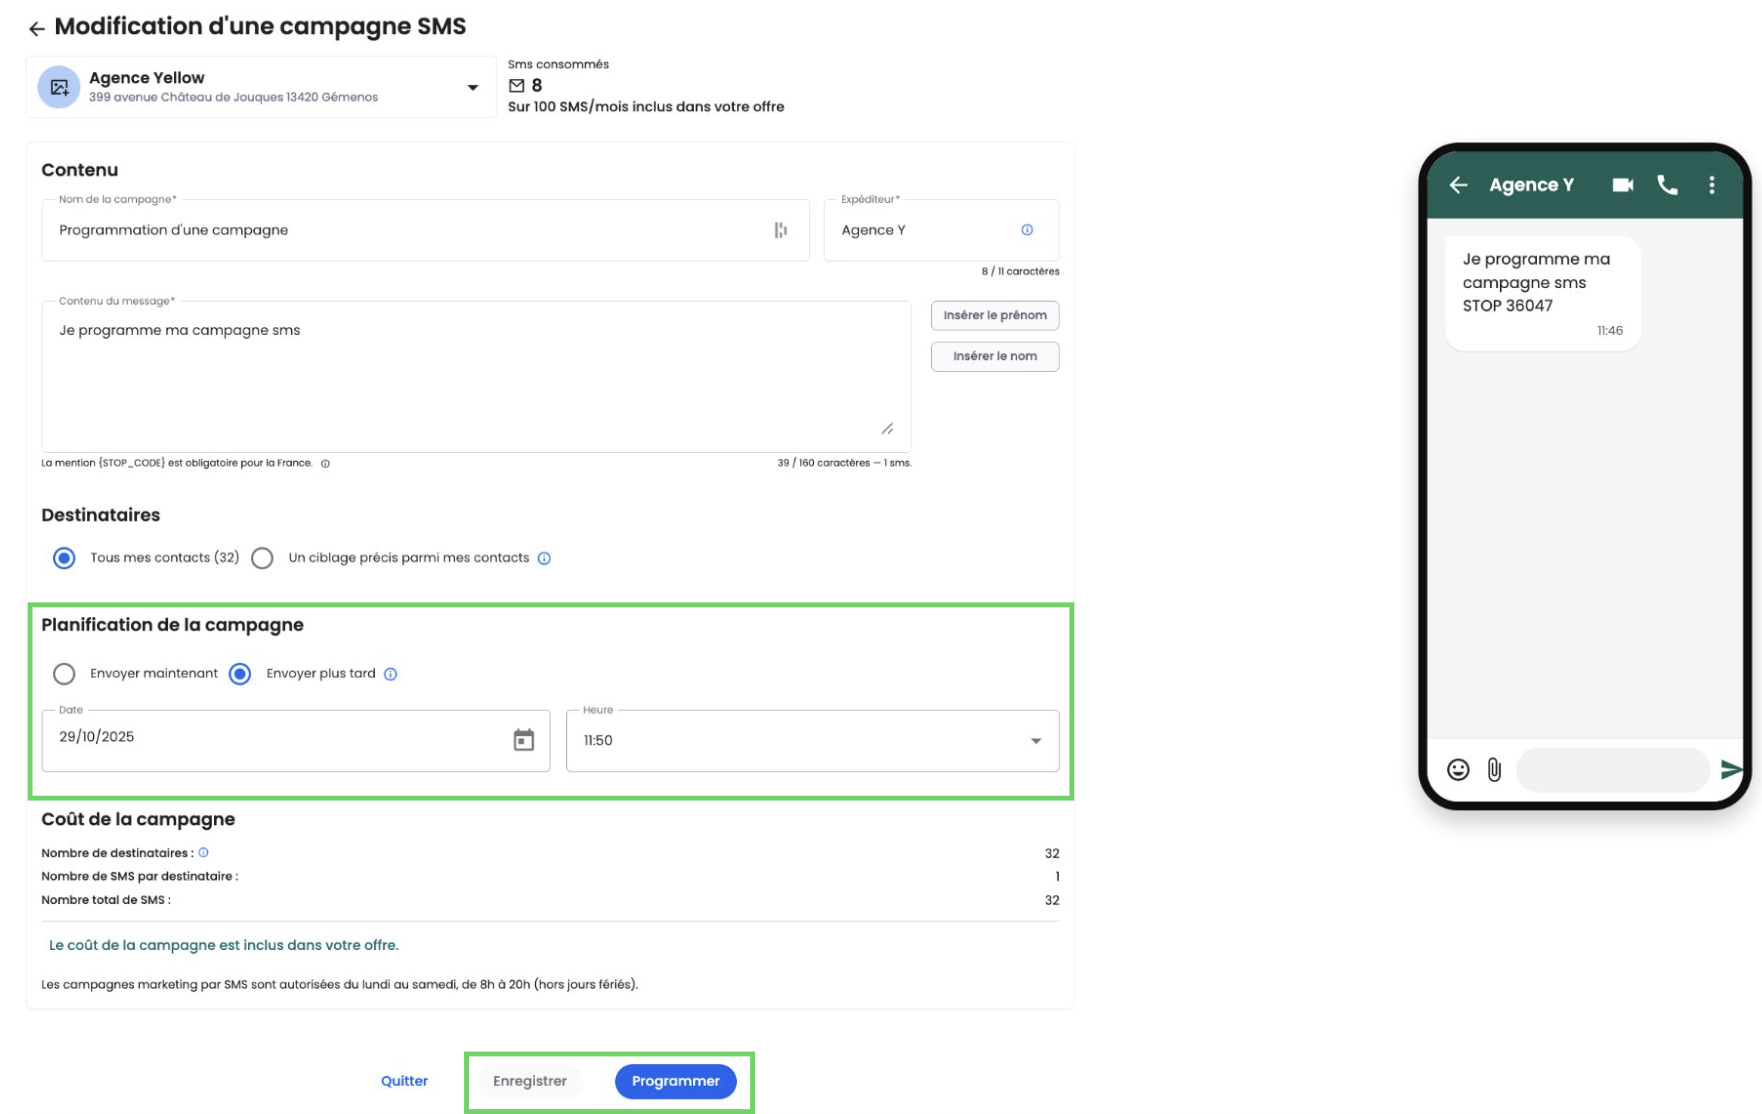
Task: Expand the Agence Yellow agency selector
Action: pos(472,88)
